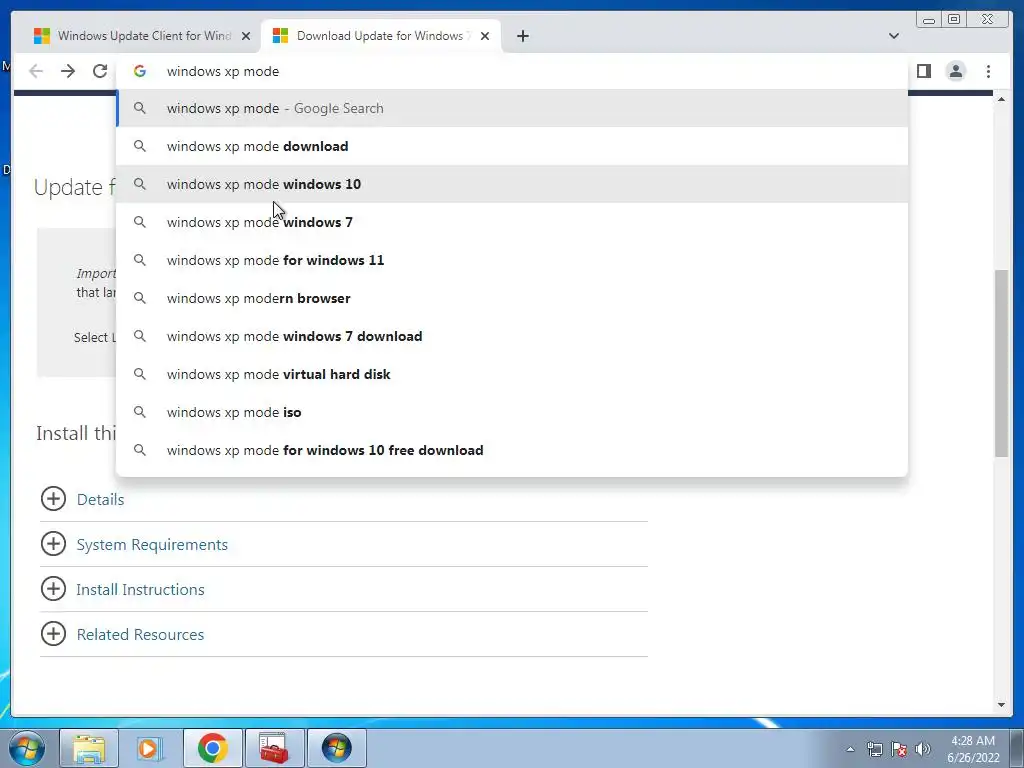The height and width of the screenshot is (768, 1024).
Task: Select suggestion 'windows xp modern browser'
Action: [x=512, y=298]
